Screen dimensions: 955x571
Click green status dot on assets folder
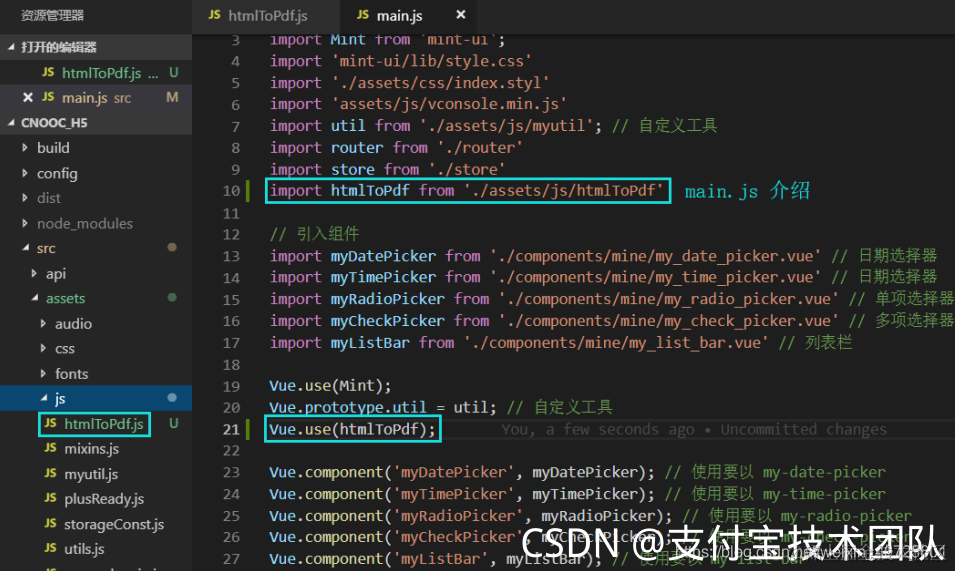tap(172, 298)
